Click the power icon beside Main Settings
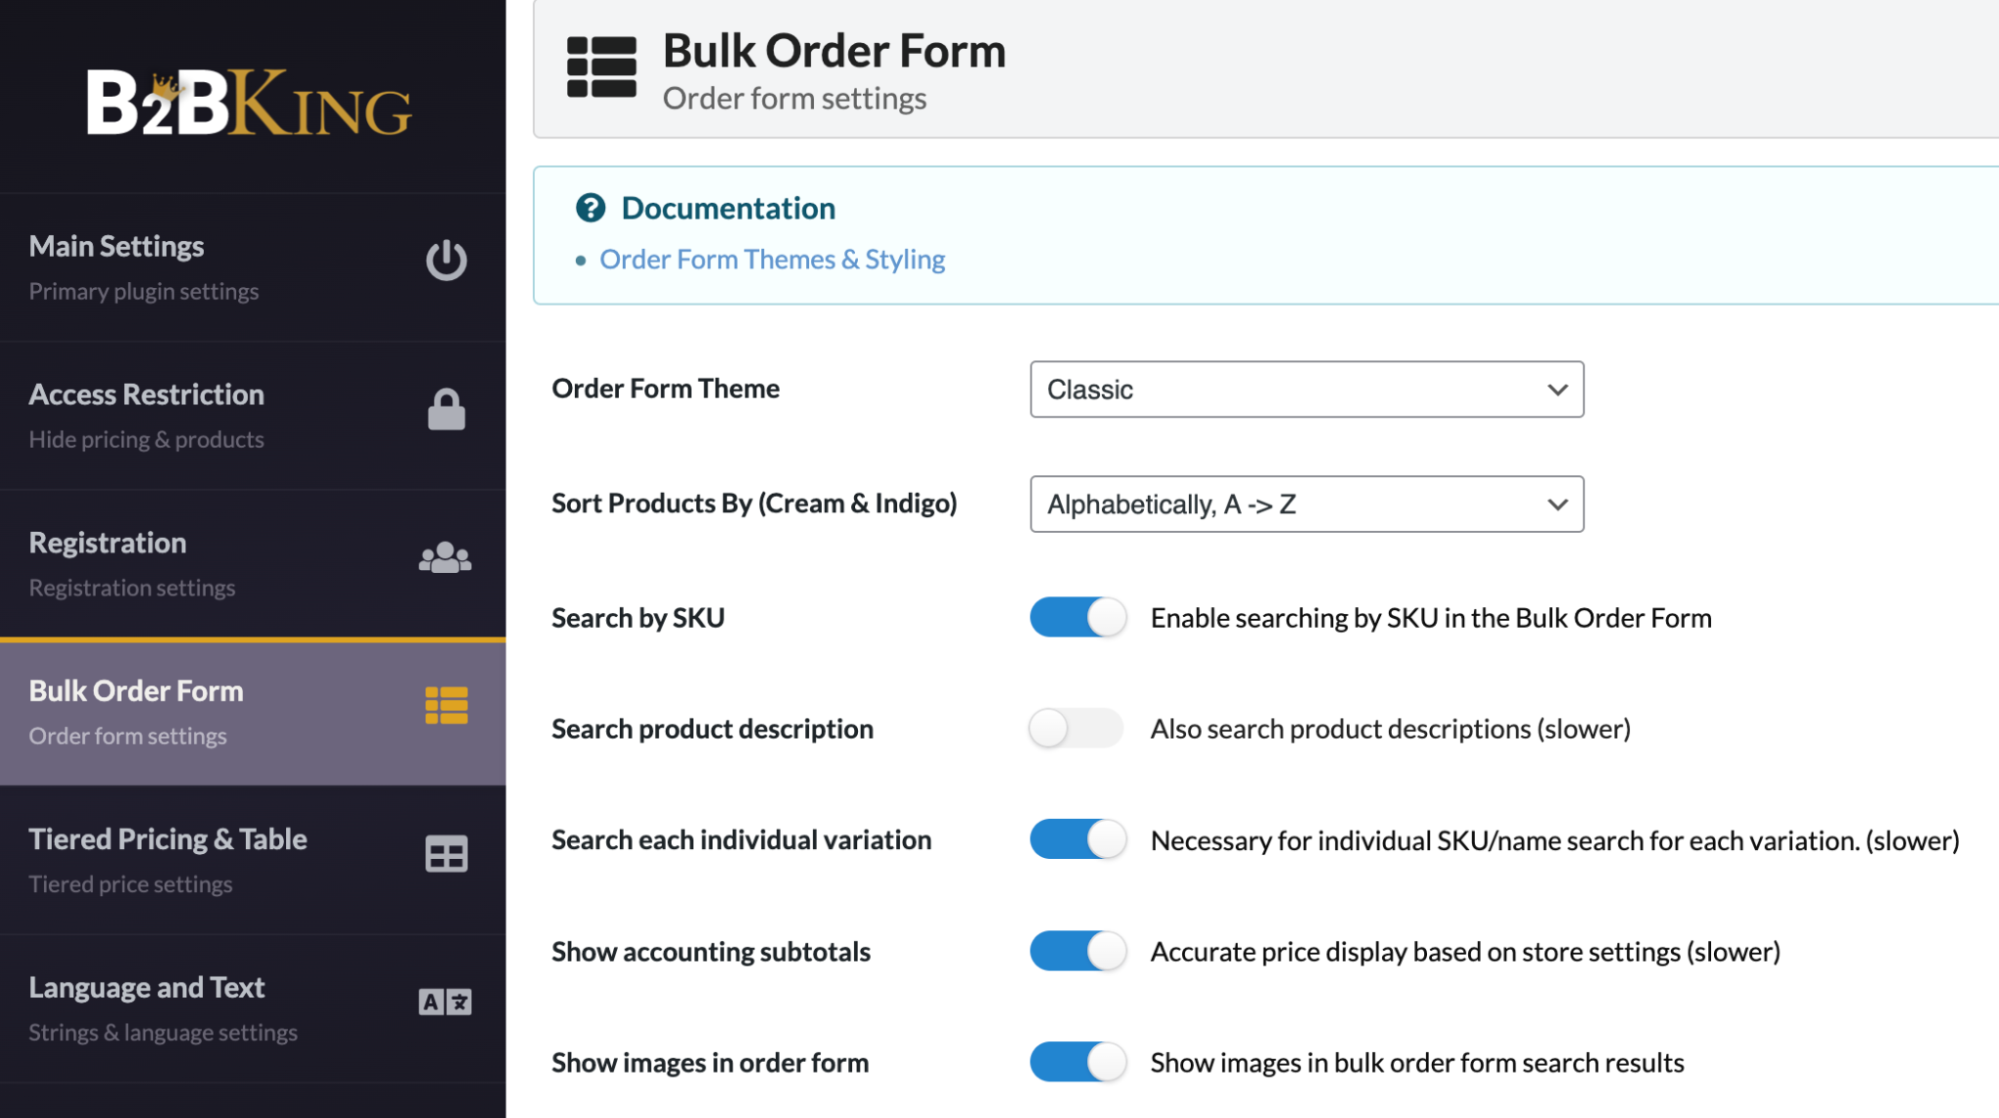Viewport: 1999px width, 1118px height. 446,260
